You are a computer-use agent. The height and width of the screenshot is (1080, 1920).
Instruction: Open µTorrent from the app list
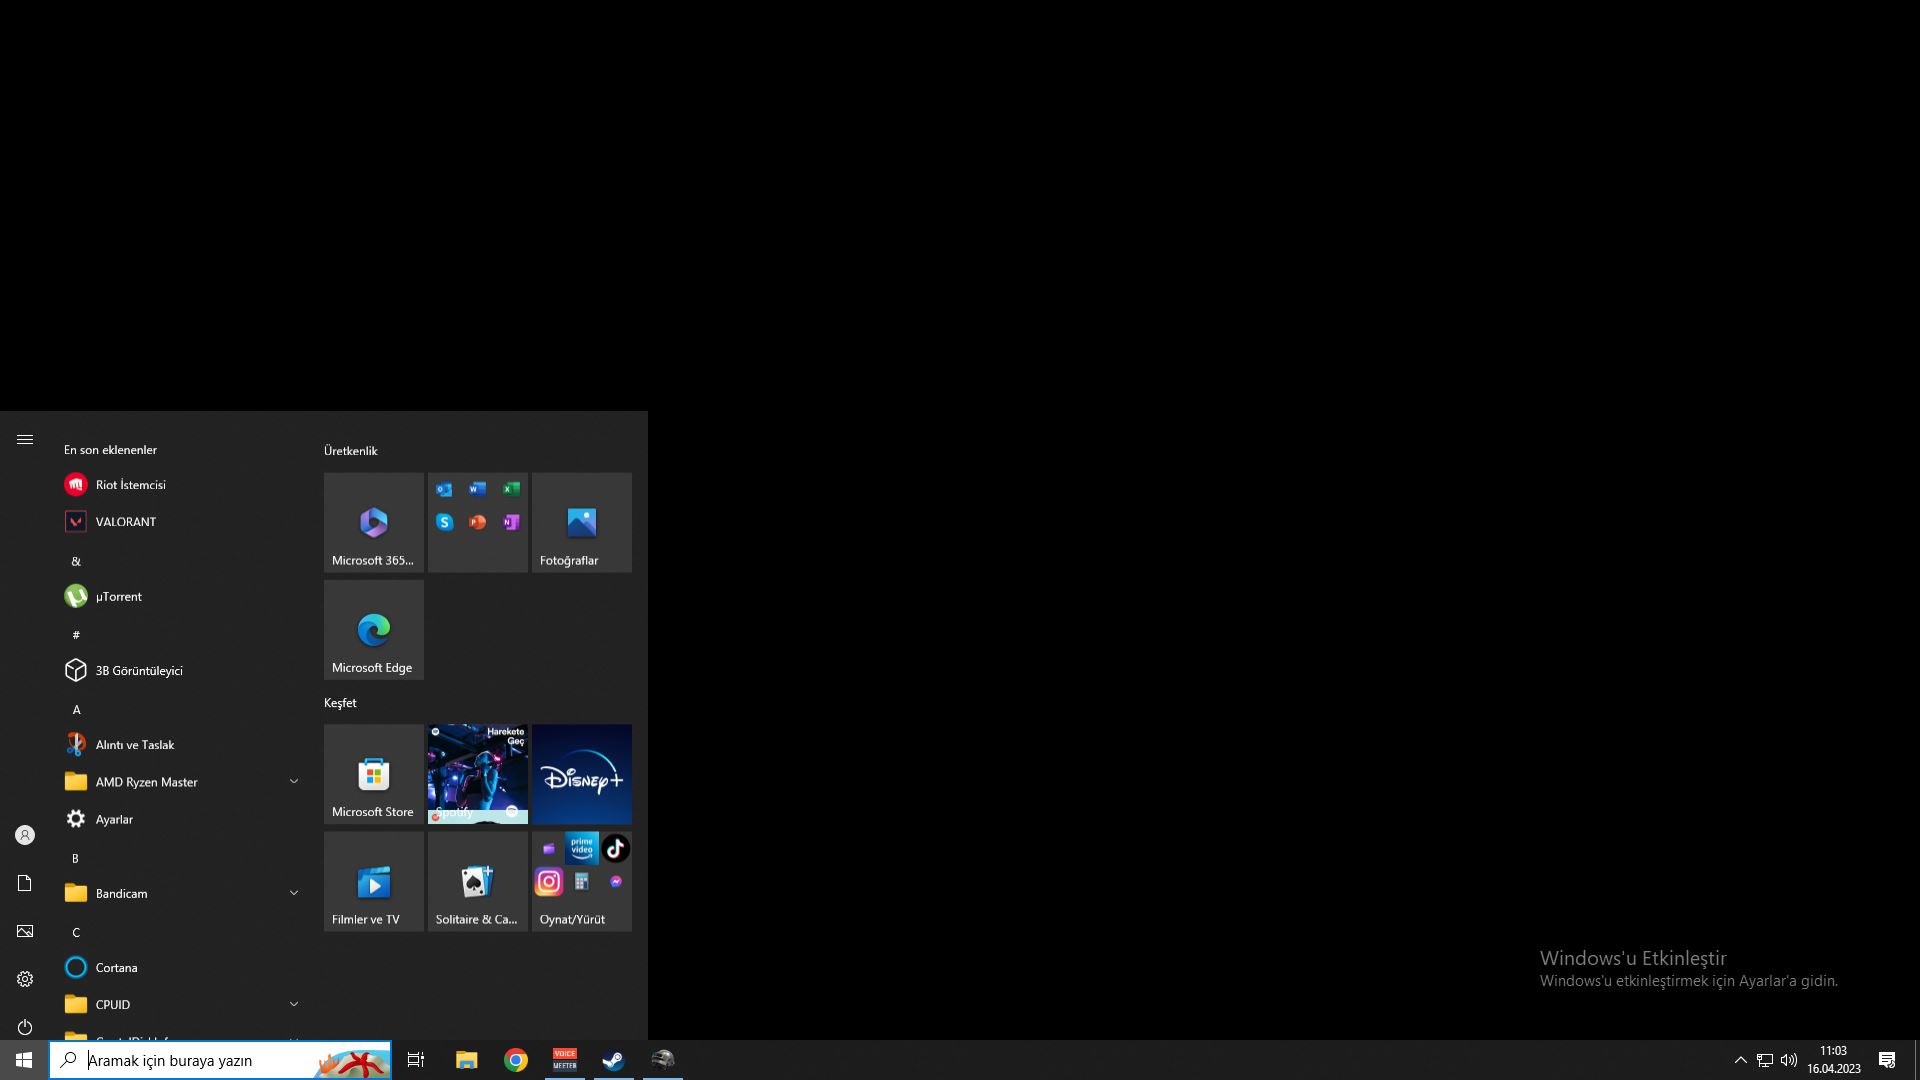point(180,597)
